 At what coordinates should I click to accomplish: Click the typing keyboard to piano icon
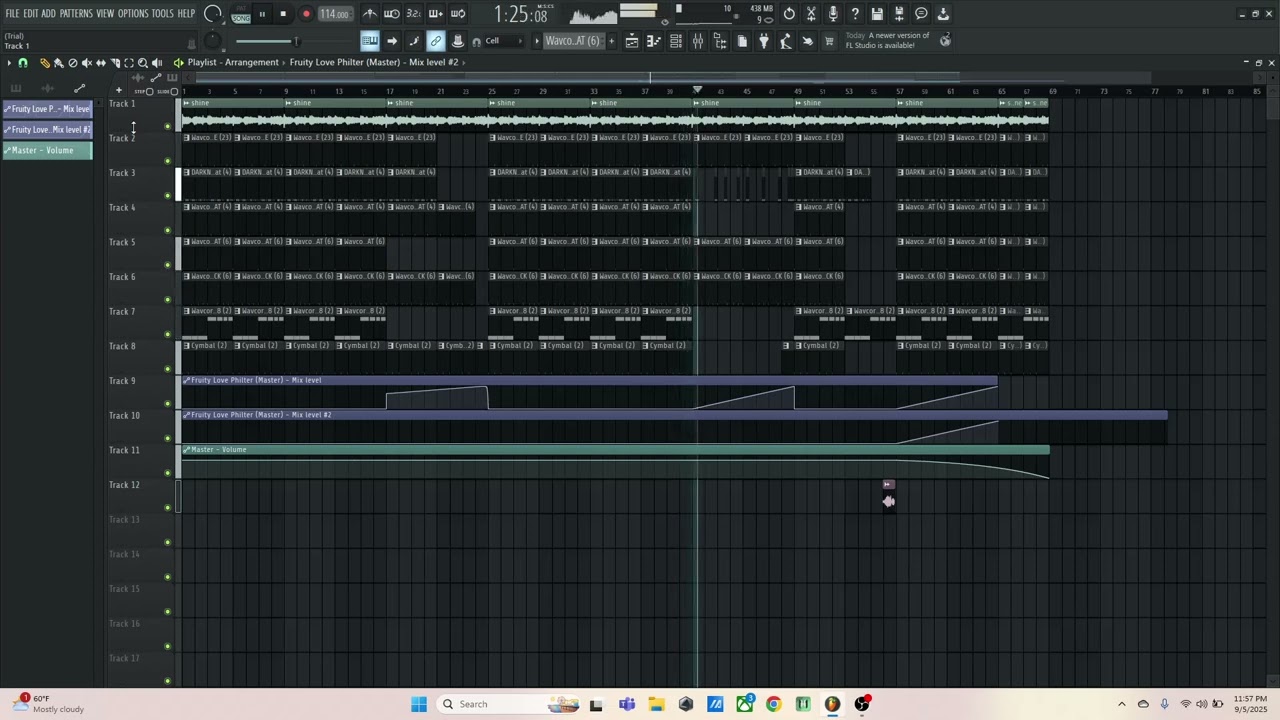(370, 41)
